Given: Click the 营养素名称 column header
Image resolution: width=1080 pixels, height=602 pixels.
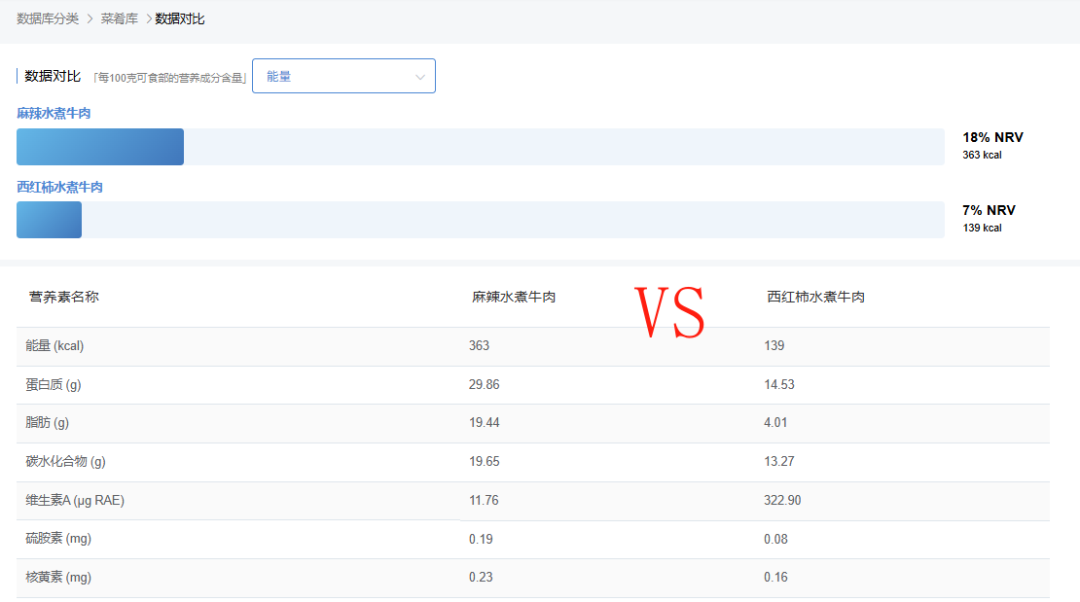Looking at the screenshot, I should point(64,297).
